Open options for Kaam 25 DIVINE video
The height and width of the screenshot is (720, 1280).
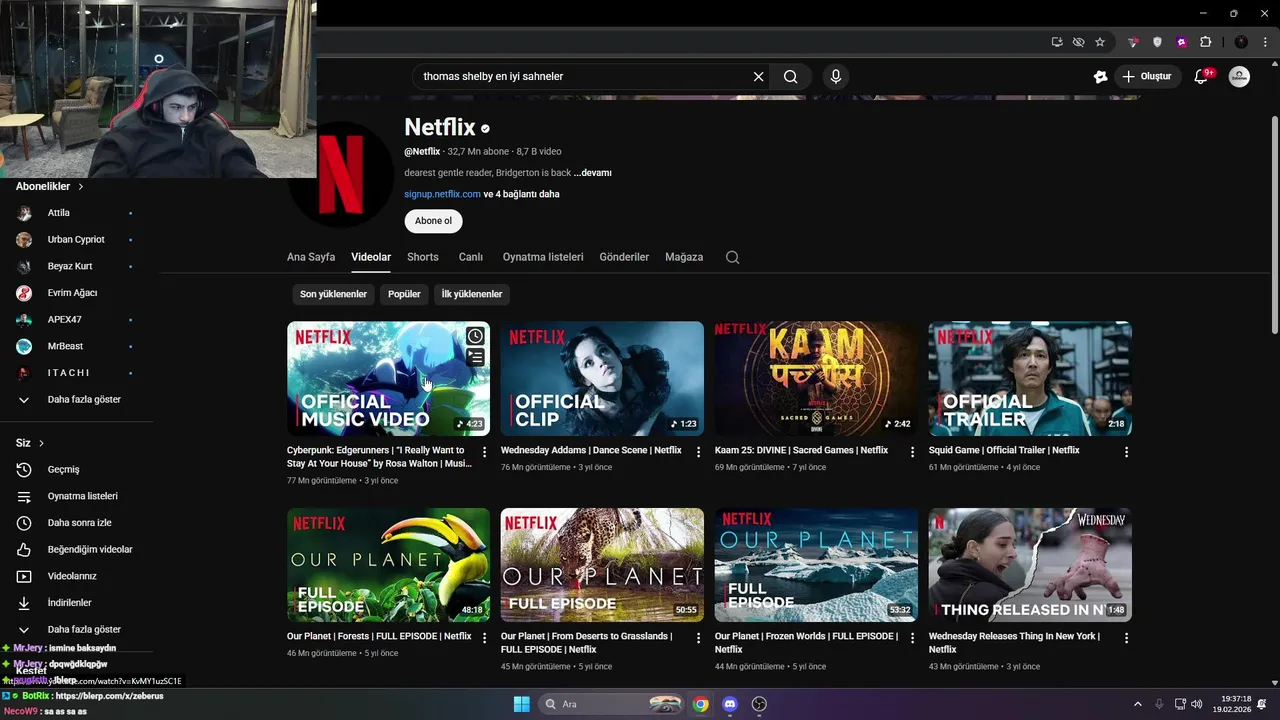pyautogui.click(x=912, y=452)
